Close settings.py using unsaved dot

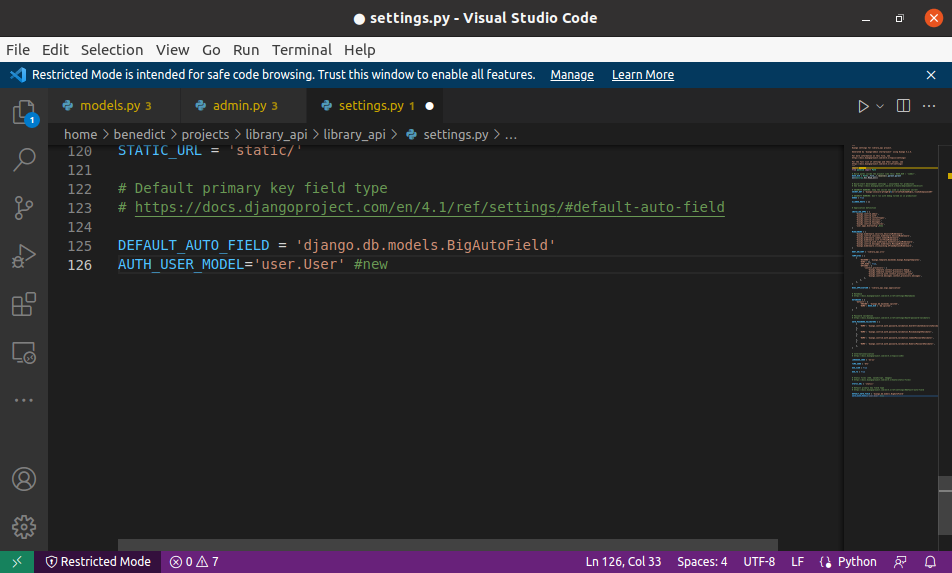tap(429, 106)
